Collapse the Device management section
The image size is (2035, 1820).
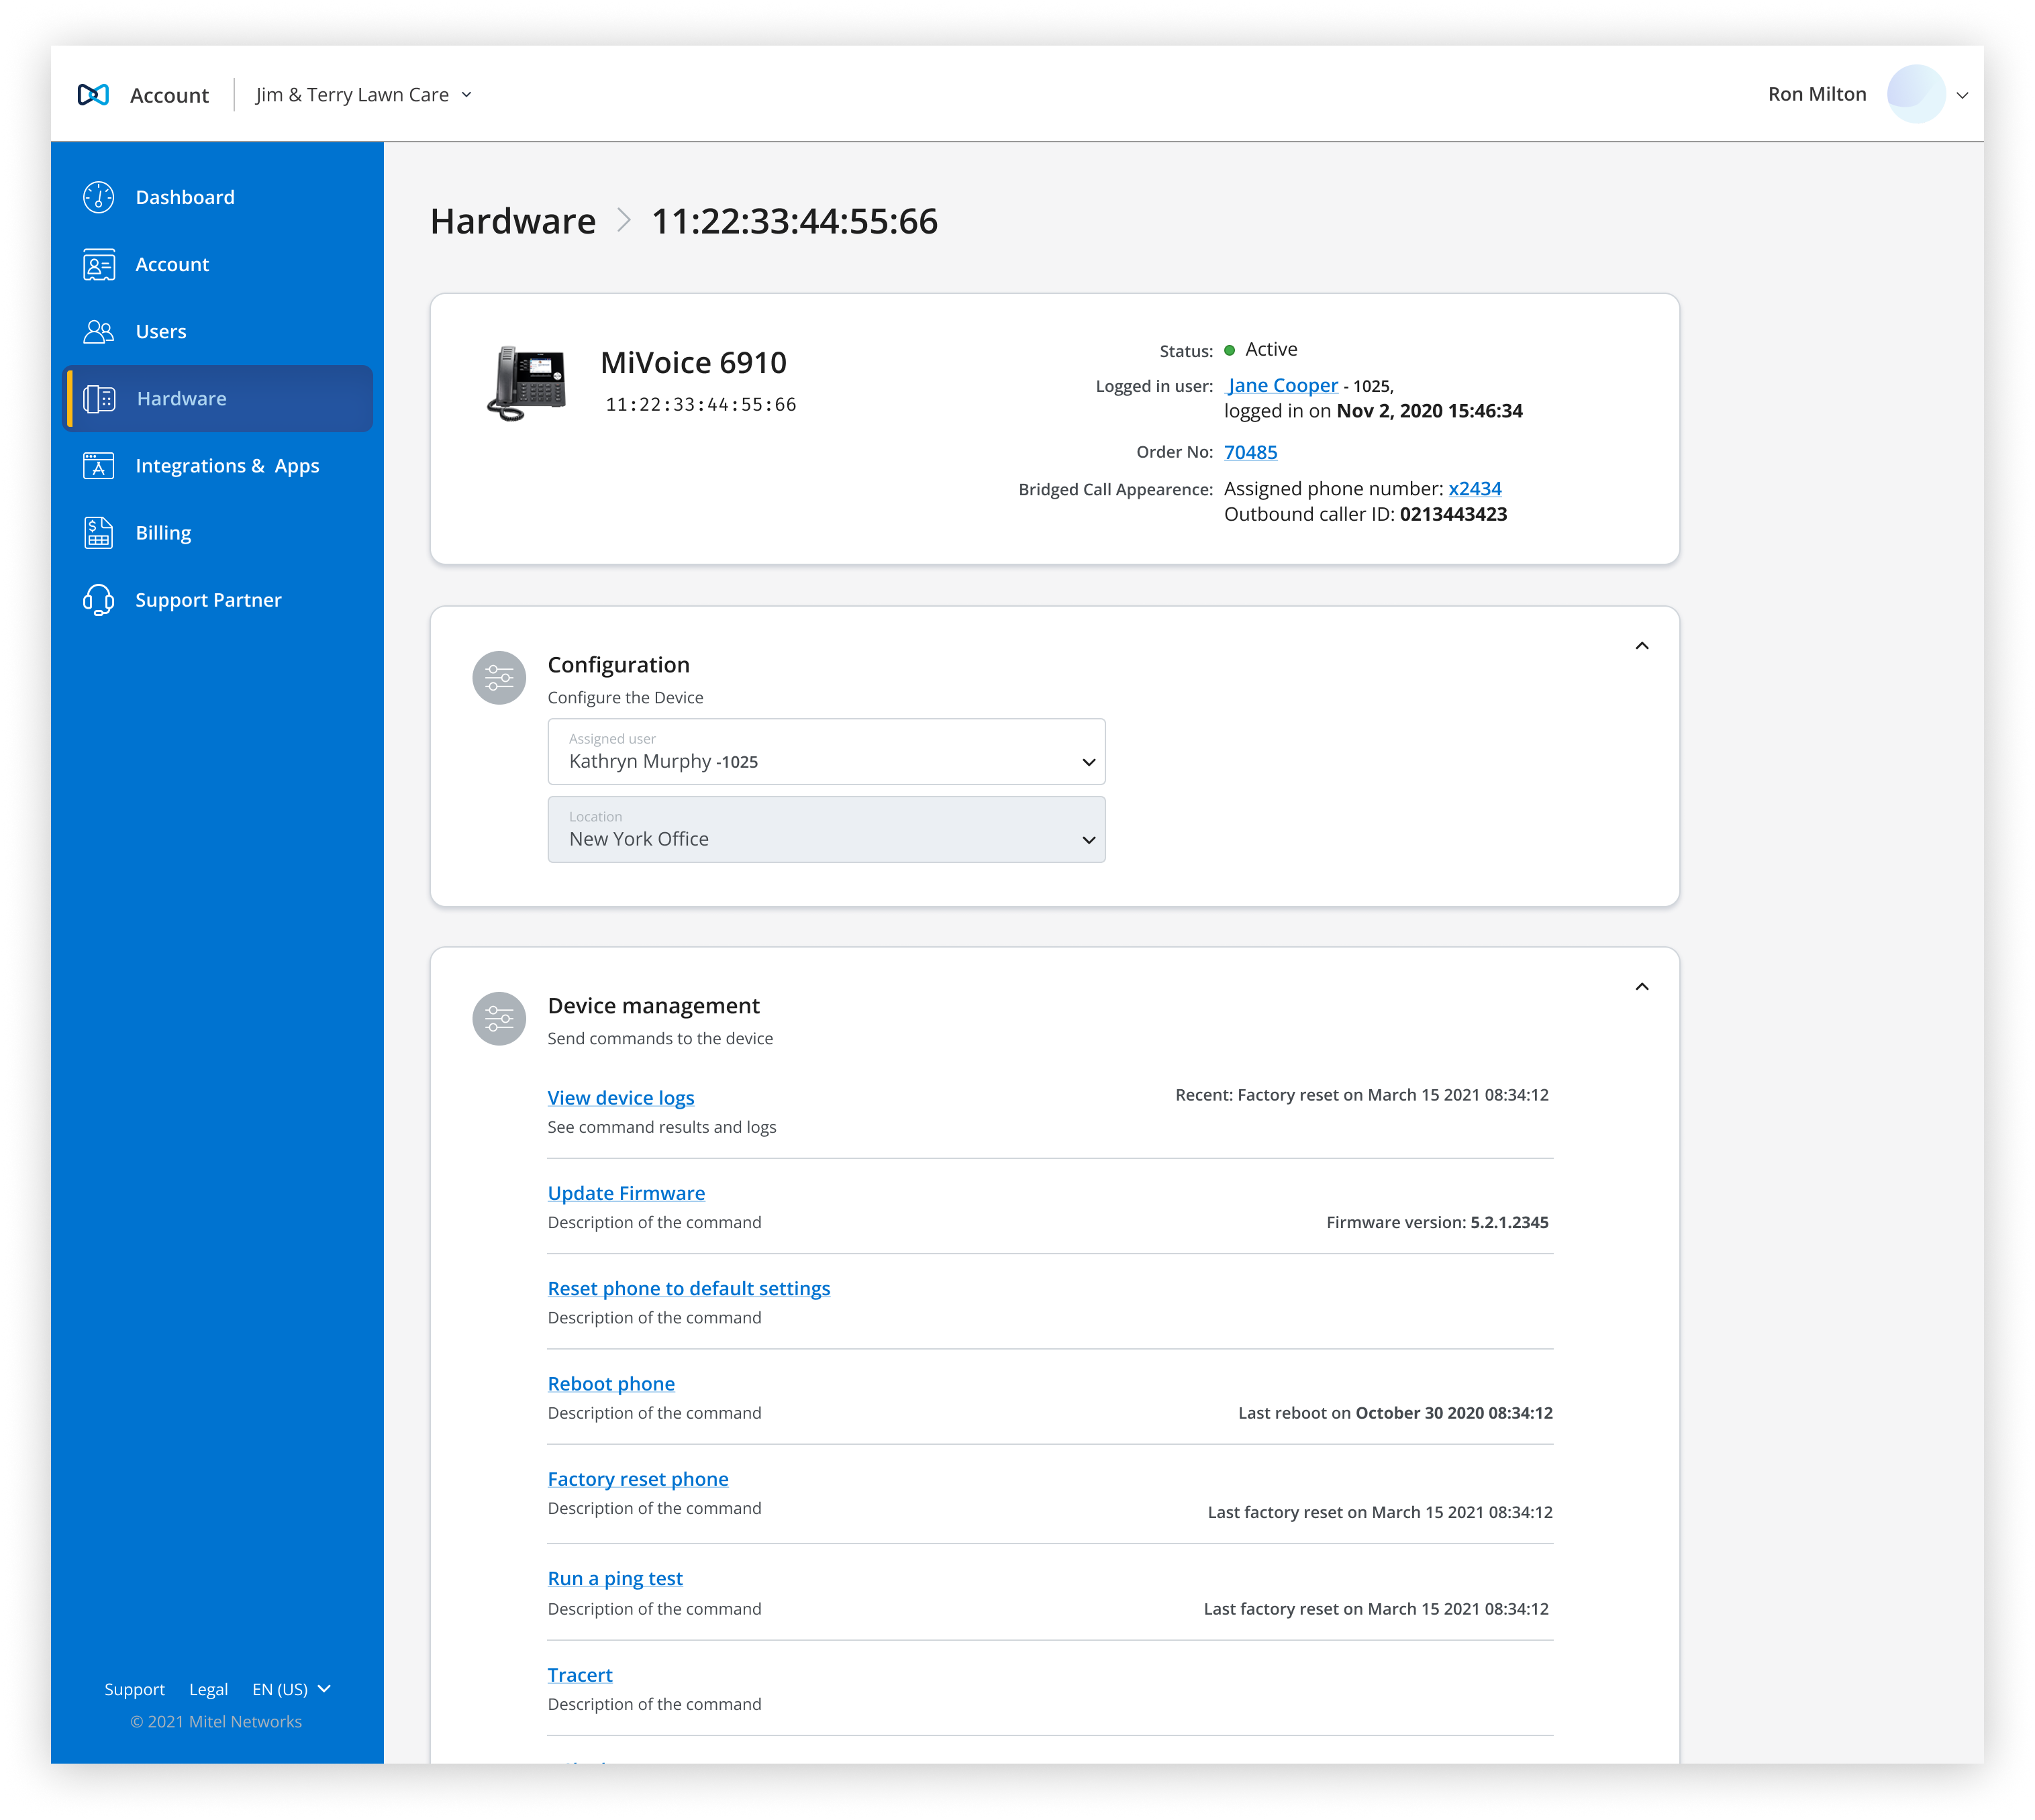tap(1641, 987)
